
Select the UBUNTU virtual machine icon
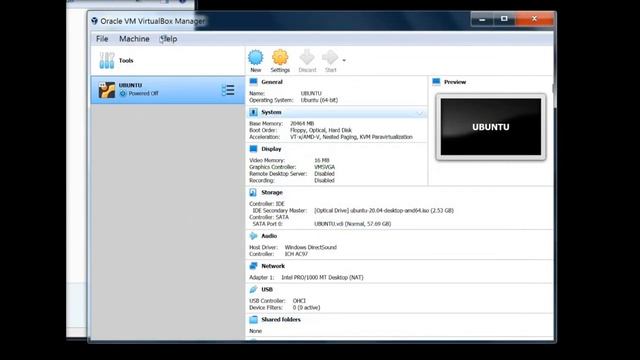107,90
